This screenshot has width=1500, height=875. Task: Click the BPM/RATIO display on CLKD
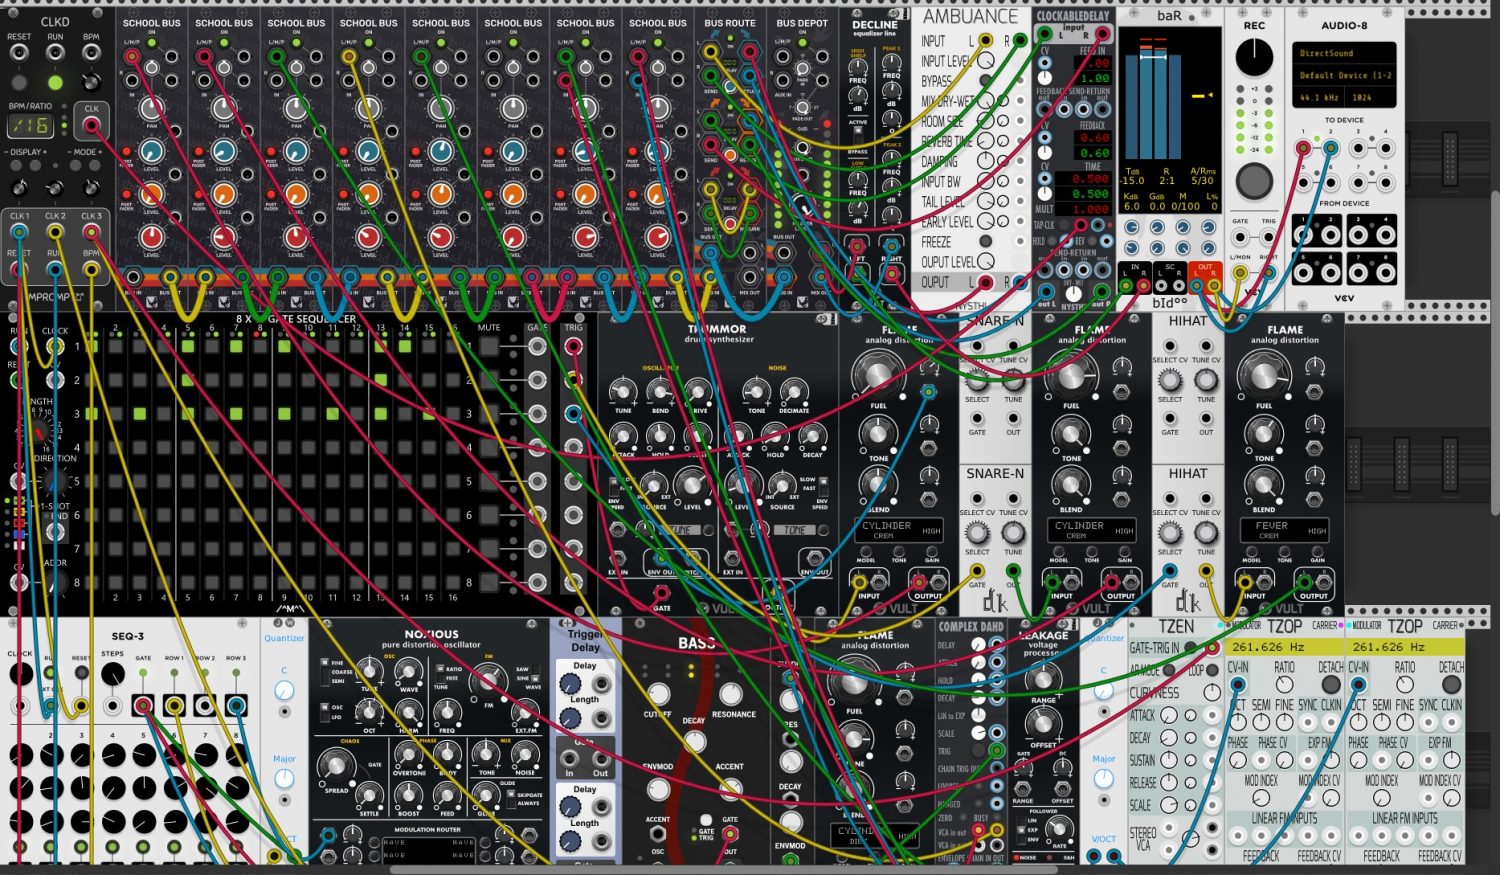click(30, 125)
